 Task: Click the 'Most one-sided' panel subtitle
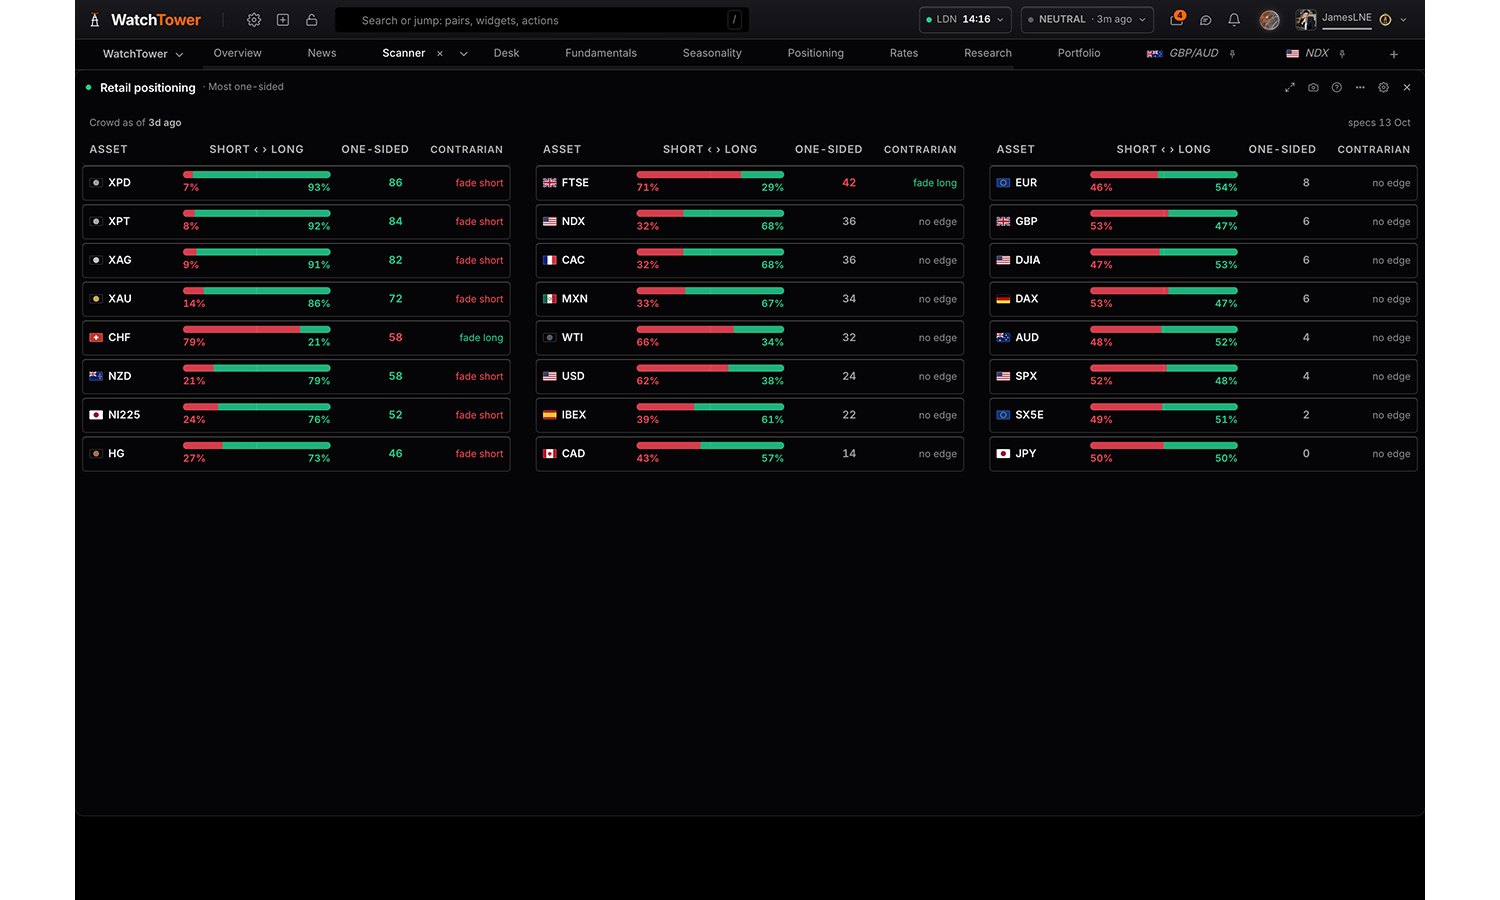[246, 87]
